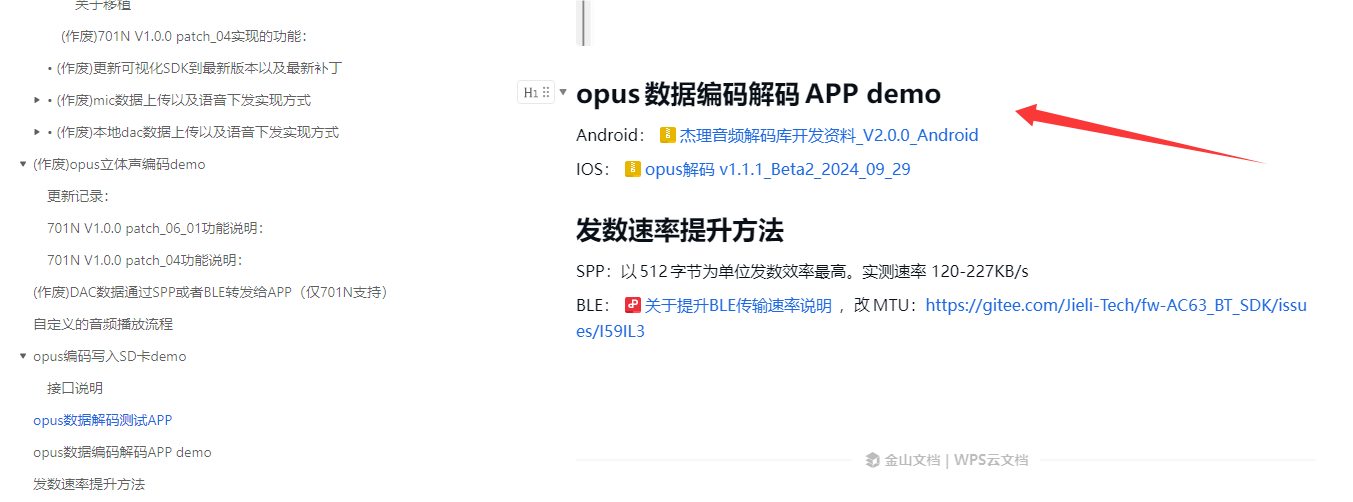Collapse the opus编码写入SD卡demo outline node
The height and width of the screenshot is (502, 1353).
point(23,356)
